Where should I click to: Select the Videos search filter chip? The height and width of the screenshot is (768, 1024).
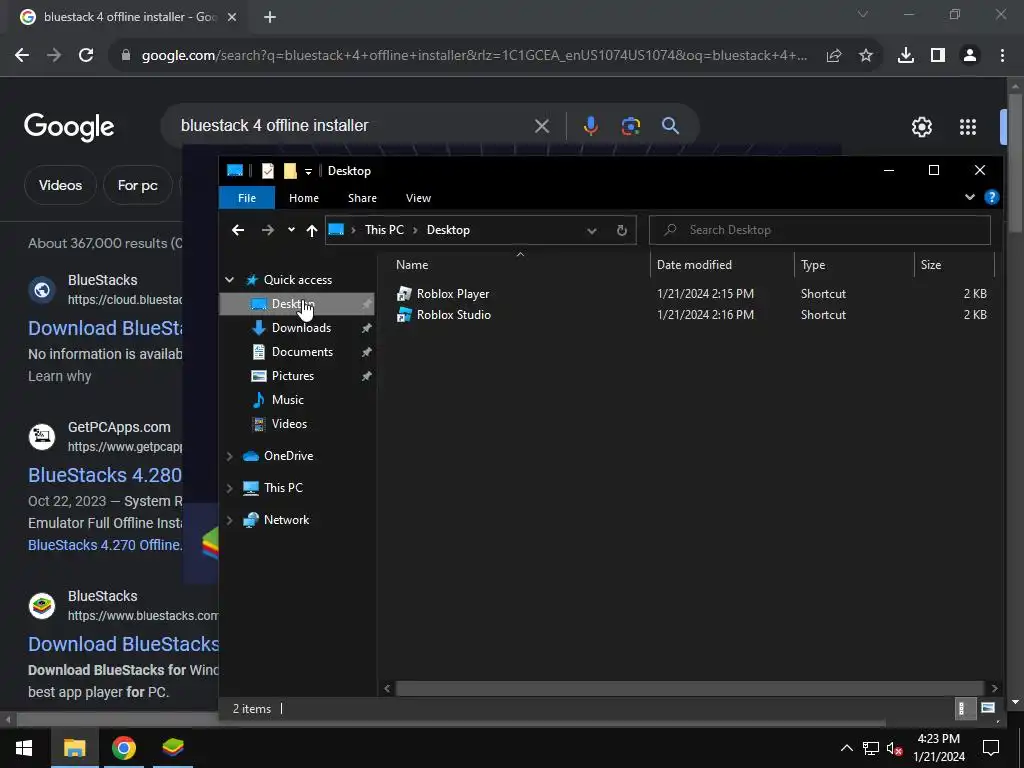(x=60, y=185)
